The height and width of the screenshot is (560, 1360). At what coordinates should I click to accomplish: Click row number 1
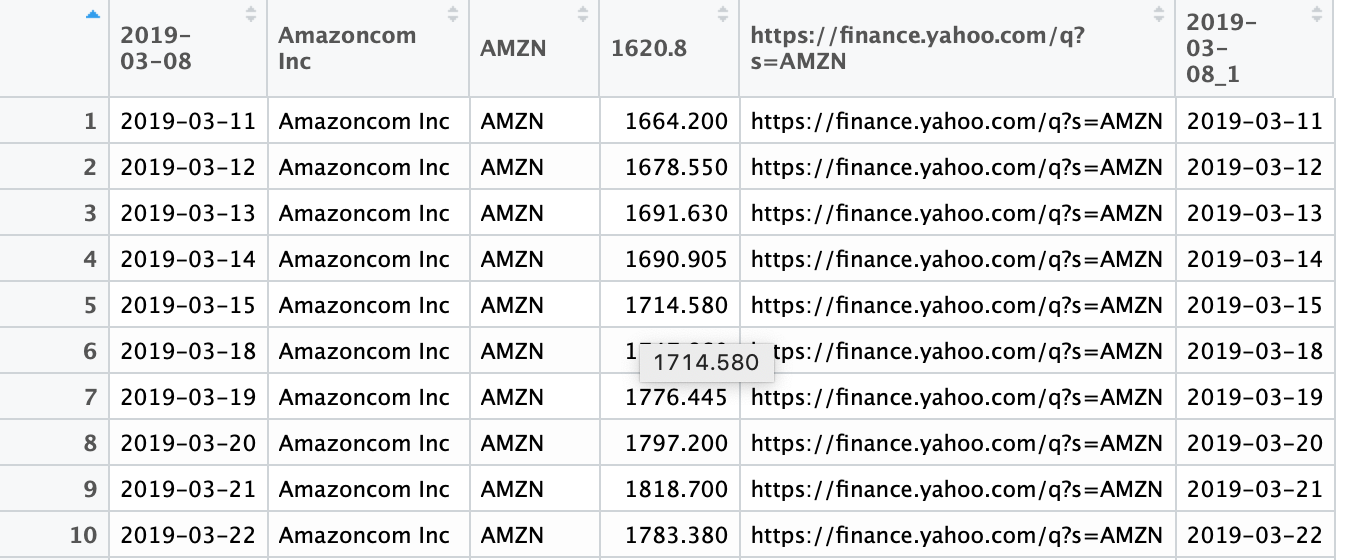90,122
